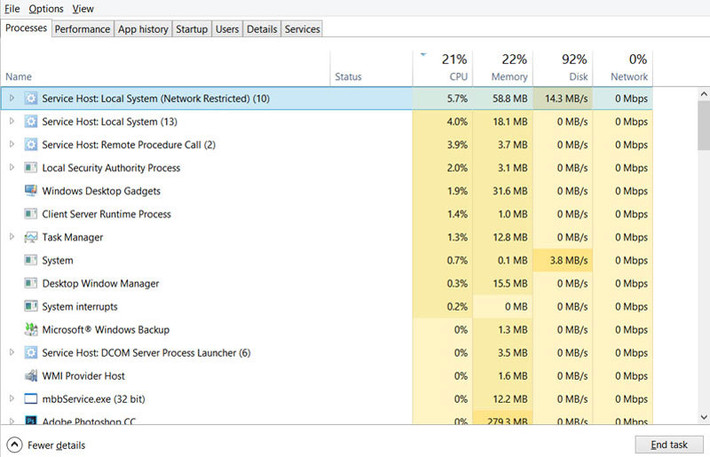This screenshot has width=710, height=457.
Task: Switch to the App history tab
Action: [143, 29]
